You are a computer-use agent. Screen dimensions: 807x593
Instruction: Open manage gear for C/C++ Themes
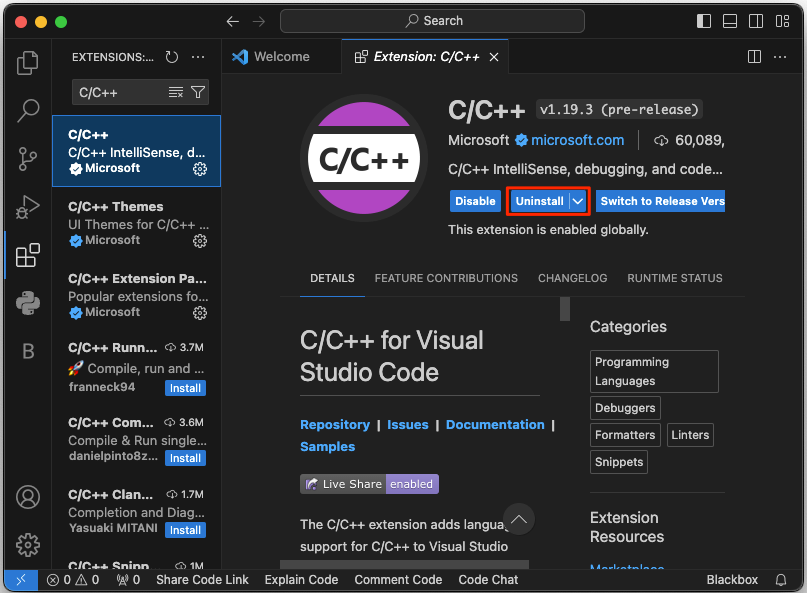click(200, 241)
